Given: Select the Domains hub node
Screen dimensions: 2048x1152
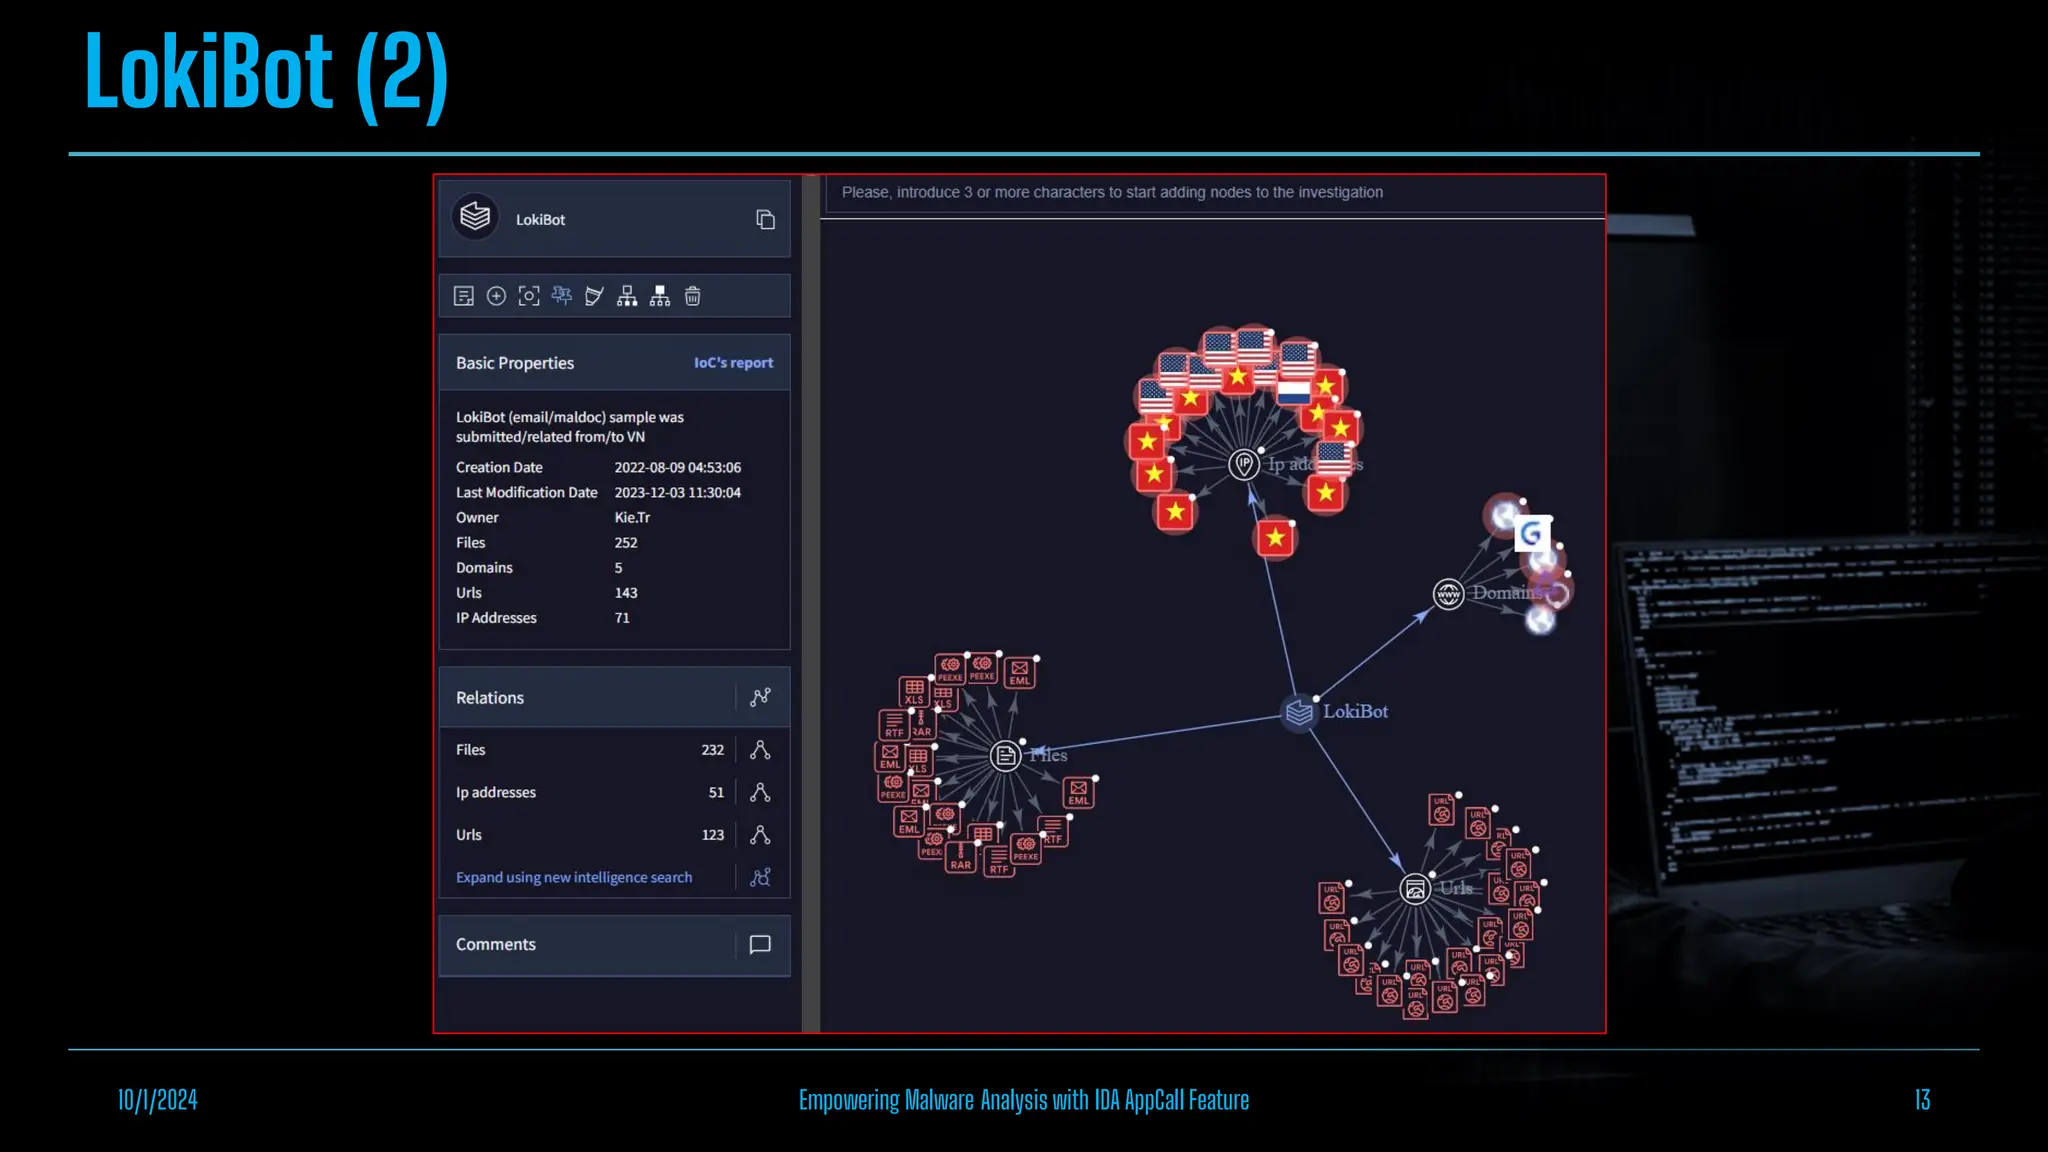Looking at the screenshot, I should [1448, 594].
